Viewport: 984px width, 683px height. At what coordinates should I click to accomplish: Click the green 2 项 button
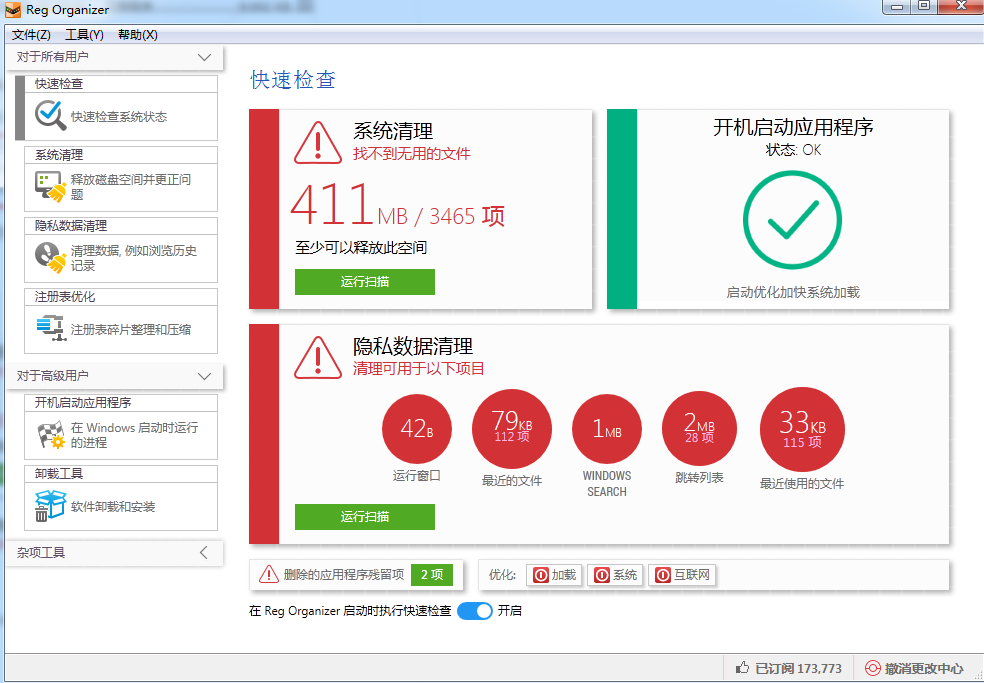pyautogui.click(x=432, y=574)
